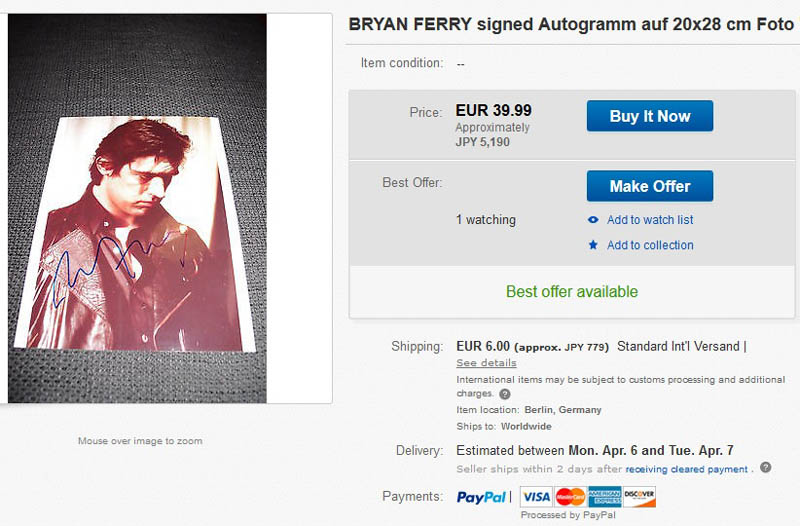Click the listing title BRYAN FERRY signed Autogramm
The width and height of the screenshot is (800, 526).
pyautogui.click(x=570, y=24)
